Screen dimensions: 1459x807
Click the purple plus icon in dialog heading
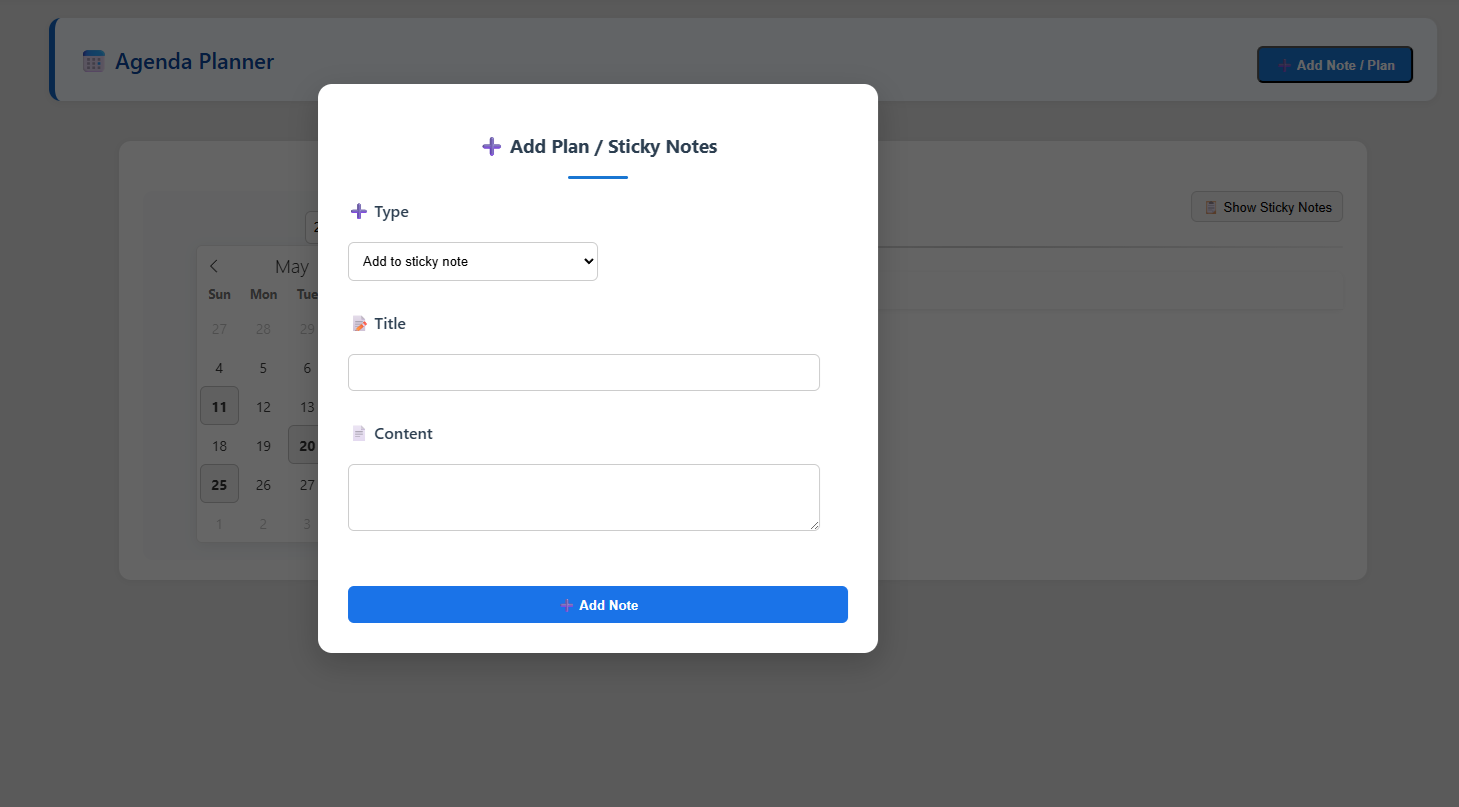point(491,147)
